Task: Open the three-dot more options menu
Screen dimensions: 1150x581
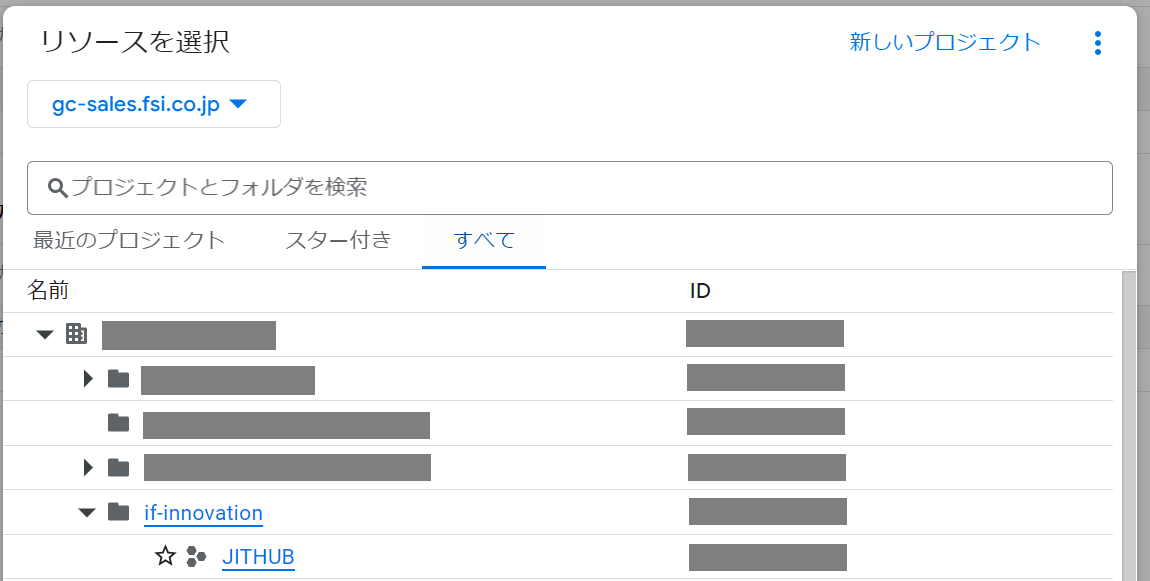Action: tap(1098, 43)
